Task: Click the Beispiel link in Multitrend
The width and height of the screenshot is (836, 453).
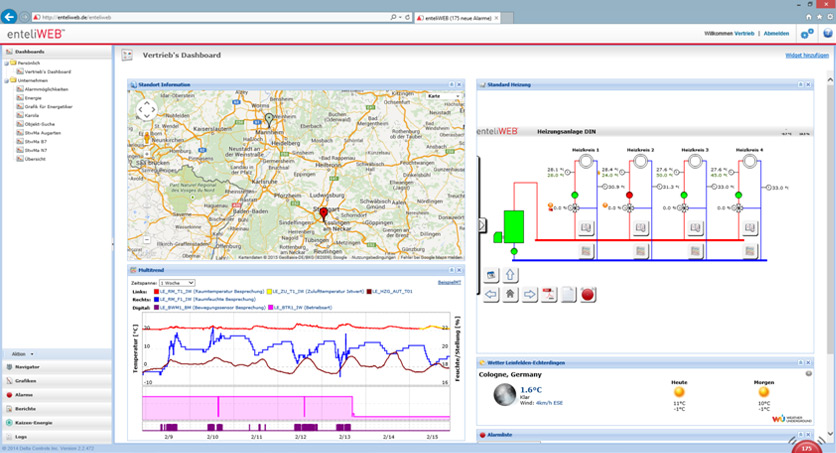Action: 449,282
